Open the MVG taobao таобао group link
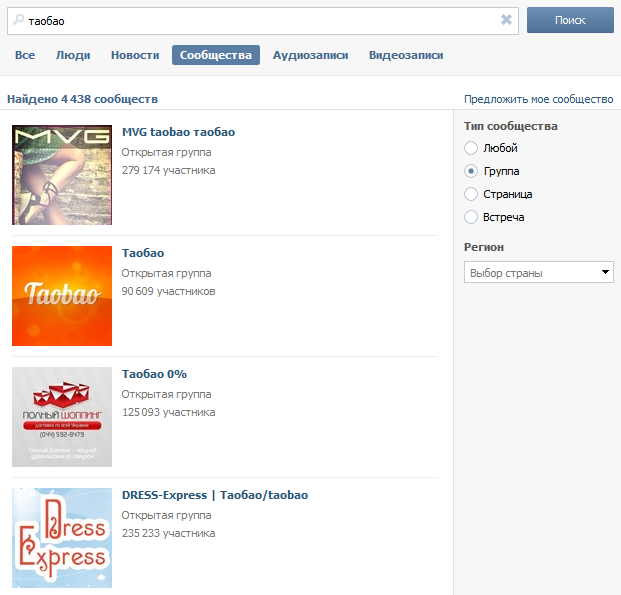The height and width of the screenshot is (595, 621). pos(178,132)
